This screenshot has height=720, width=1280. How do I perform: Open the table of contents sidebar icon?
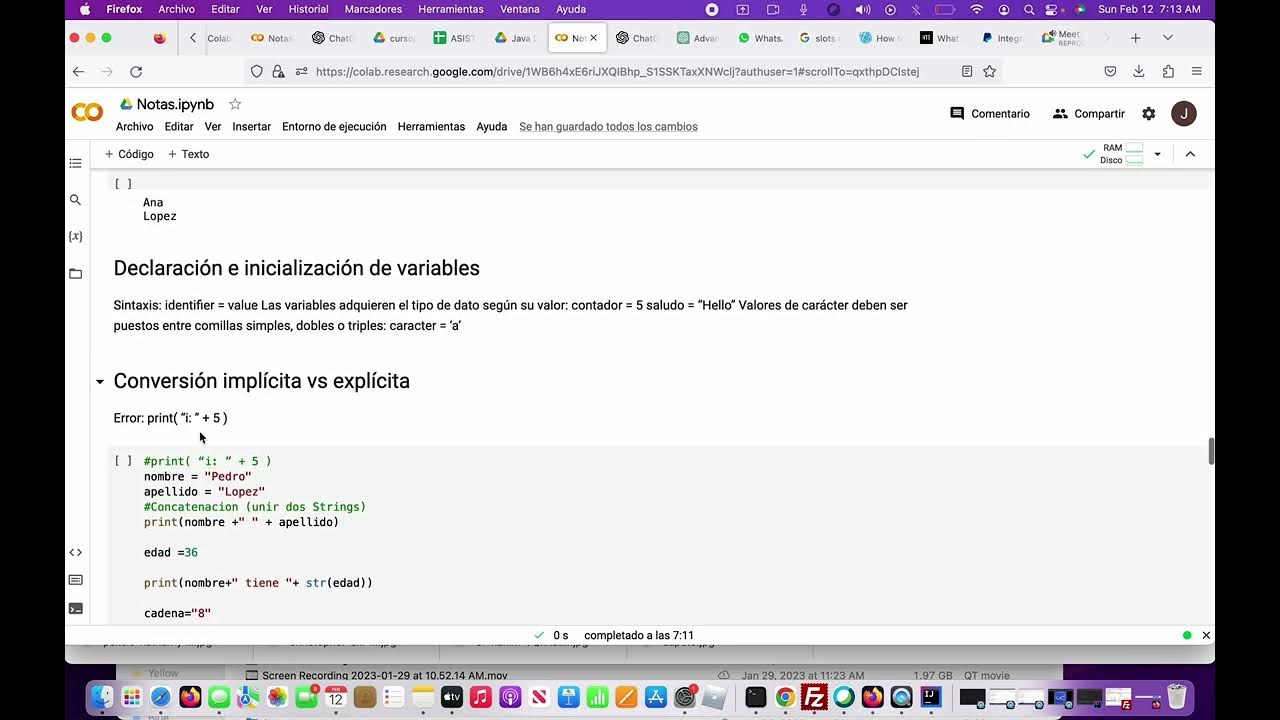click(x=75, y=163)
